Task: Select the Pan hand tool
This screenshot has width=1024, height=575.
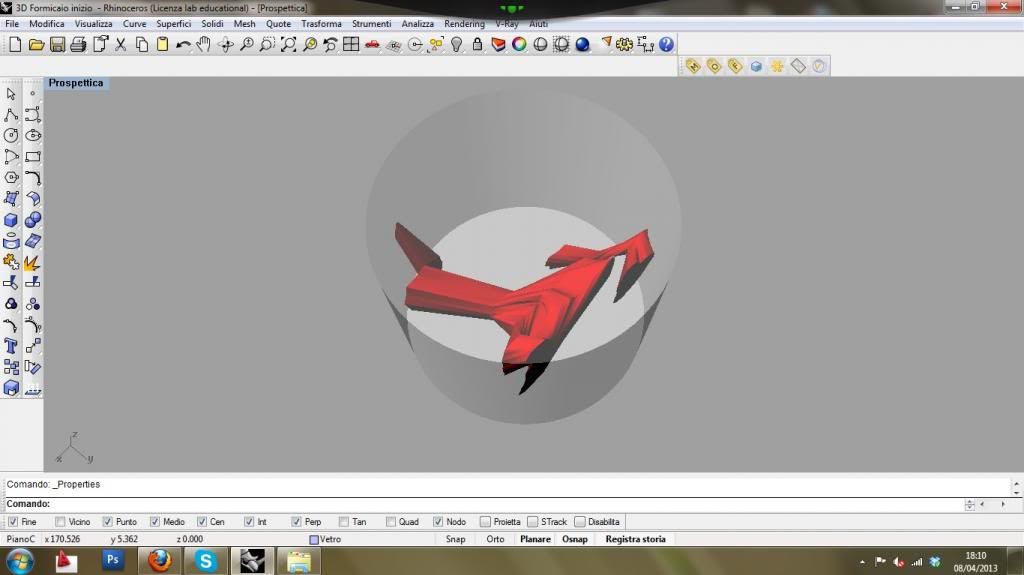Action: coord(204,44)
